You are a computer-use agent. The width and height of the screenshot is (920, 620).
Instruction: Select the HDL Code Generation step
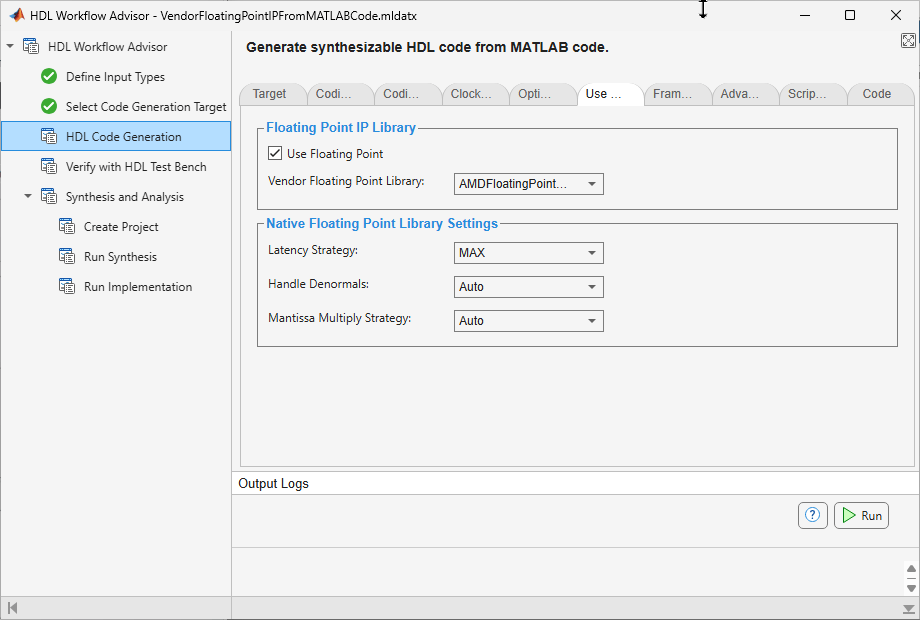[x=116, y=136]
